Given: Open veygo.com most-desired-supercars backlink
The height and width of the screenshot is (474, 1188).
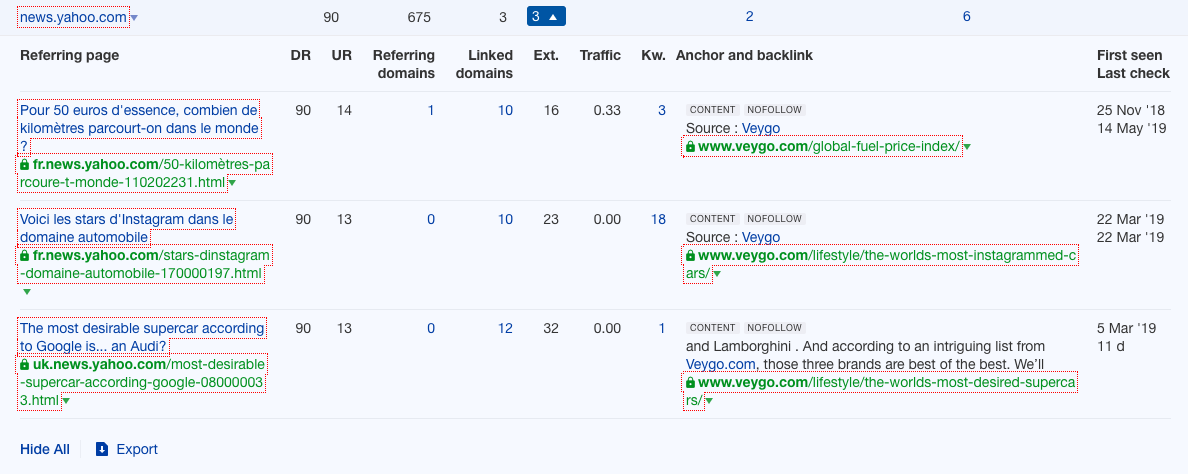Looking at the screenshot, I should tap(880, 391).
